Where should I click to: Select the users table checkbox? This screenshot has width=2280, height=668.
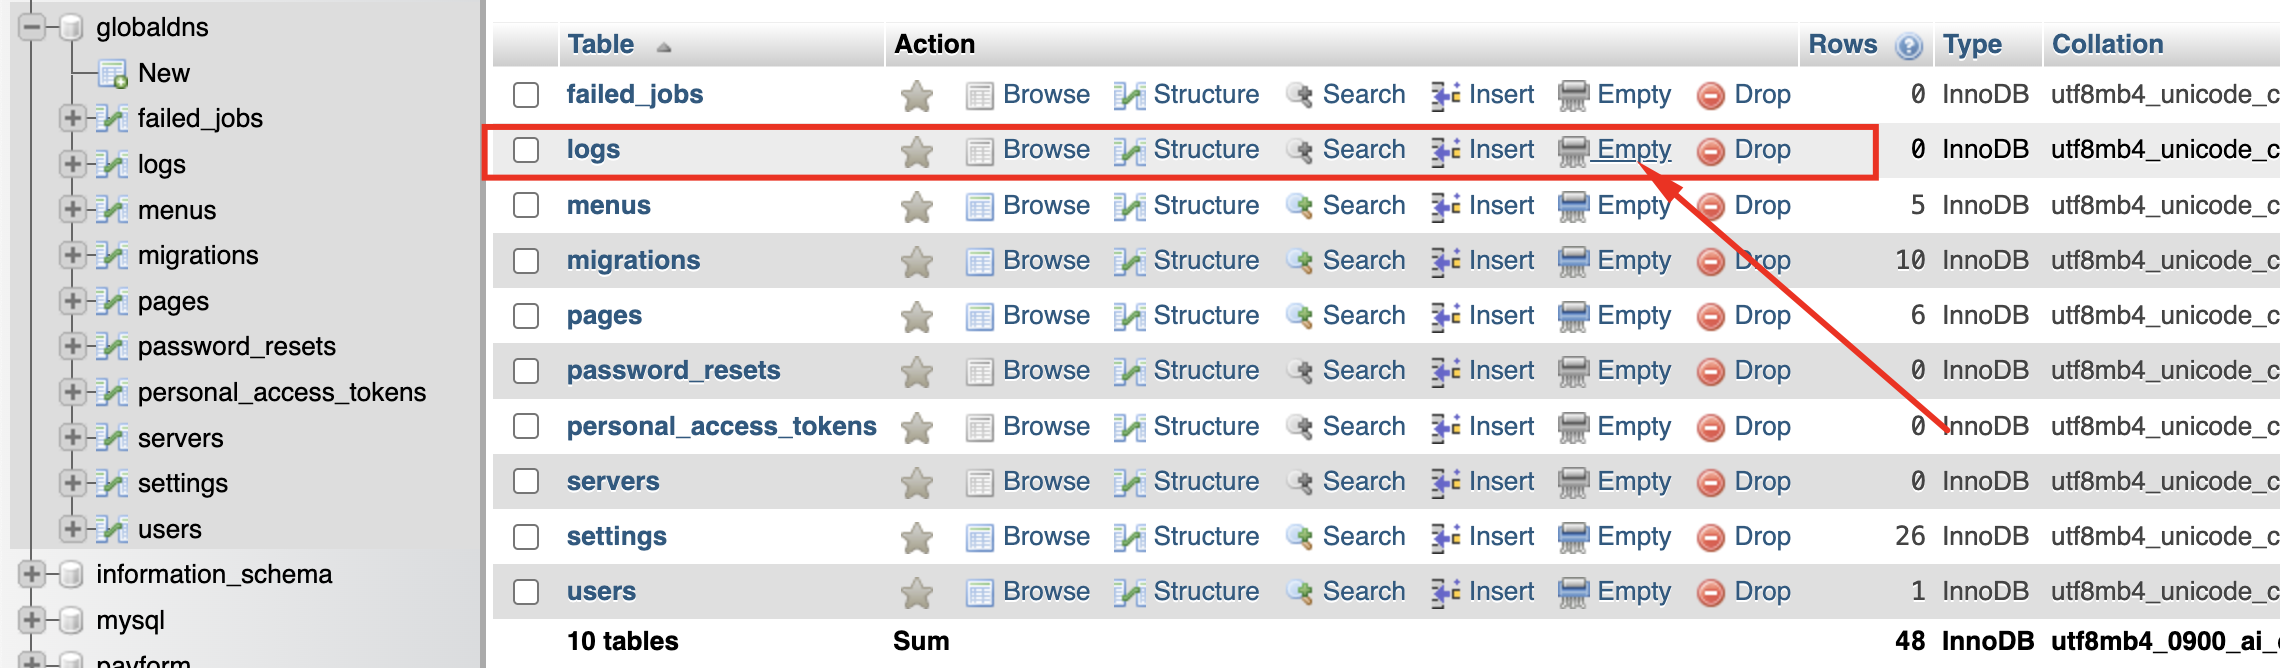point(526,592)
